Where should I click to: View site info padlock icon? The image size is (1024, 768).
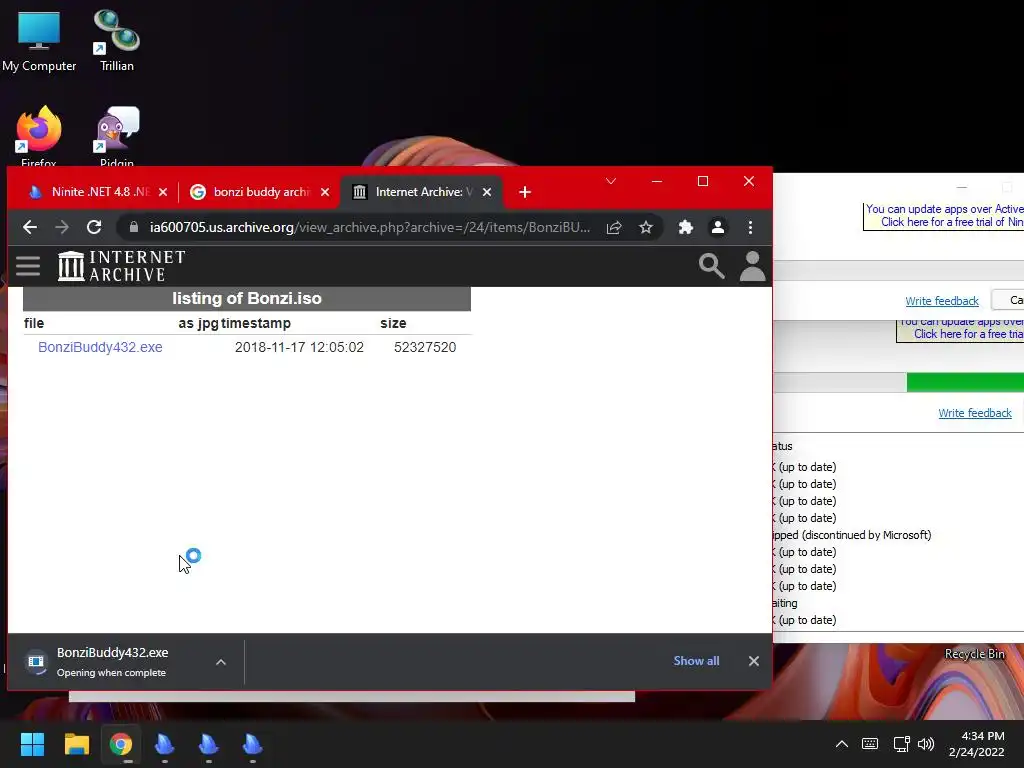tap(134, 227)
